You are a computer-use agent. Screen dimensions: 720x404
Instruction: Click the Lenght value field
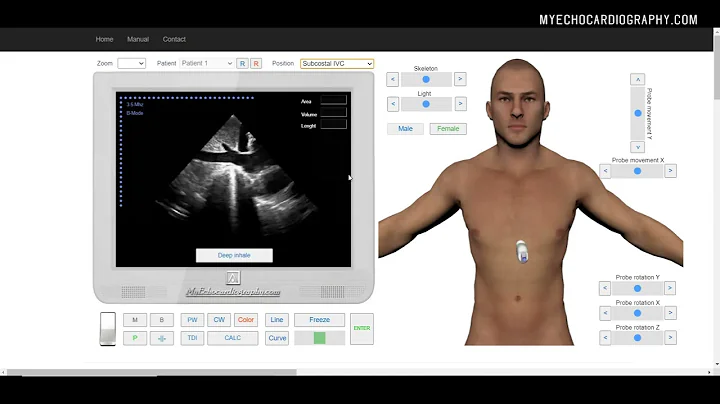tap(334, 124)
